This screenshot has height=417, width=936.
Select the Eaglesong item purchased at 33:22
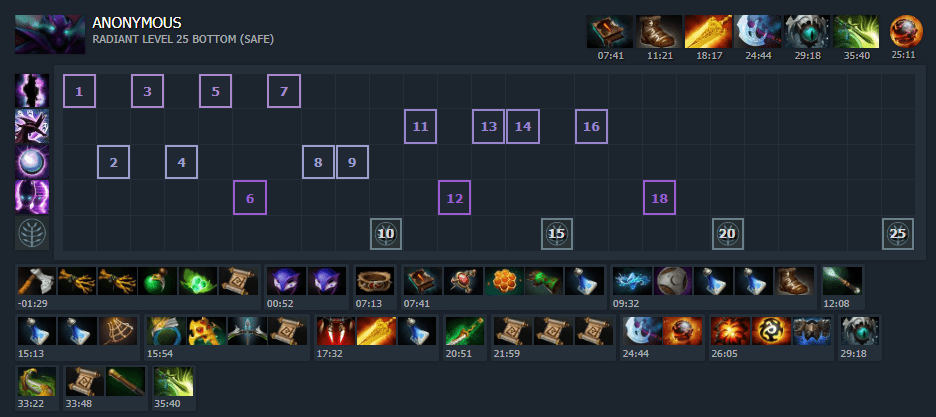[x=37, y=382]
